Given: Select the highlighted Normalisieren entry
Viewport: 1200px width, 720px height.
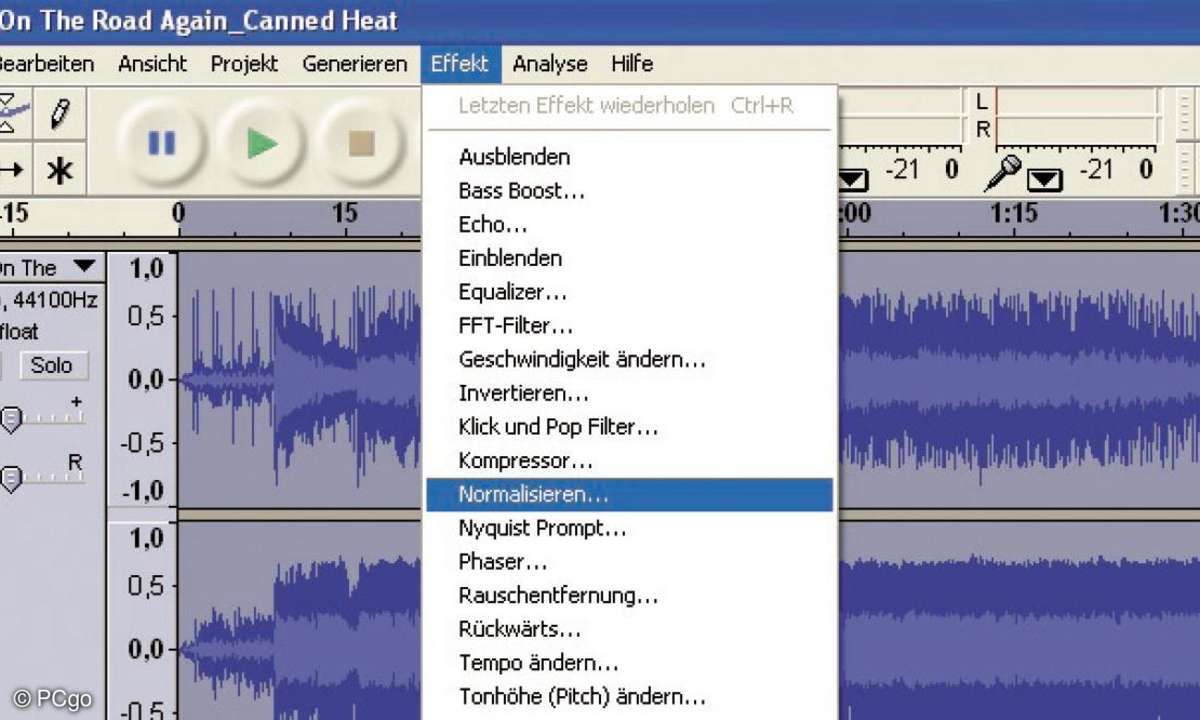Looking at the screenshot, I should (x=630, y=494).
